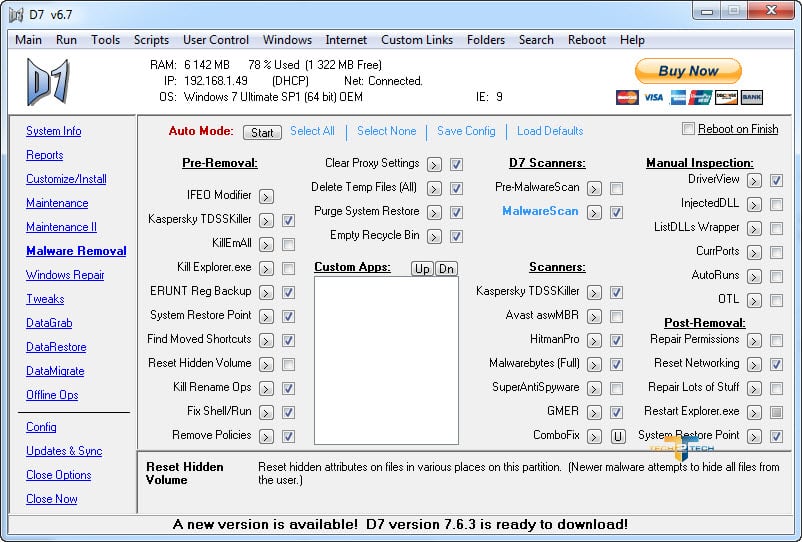Run Find Moved Shortcuts arrow button
The image size is (802, 542).
coord(266,341)
